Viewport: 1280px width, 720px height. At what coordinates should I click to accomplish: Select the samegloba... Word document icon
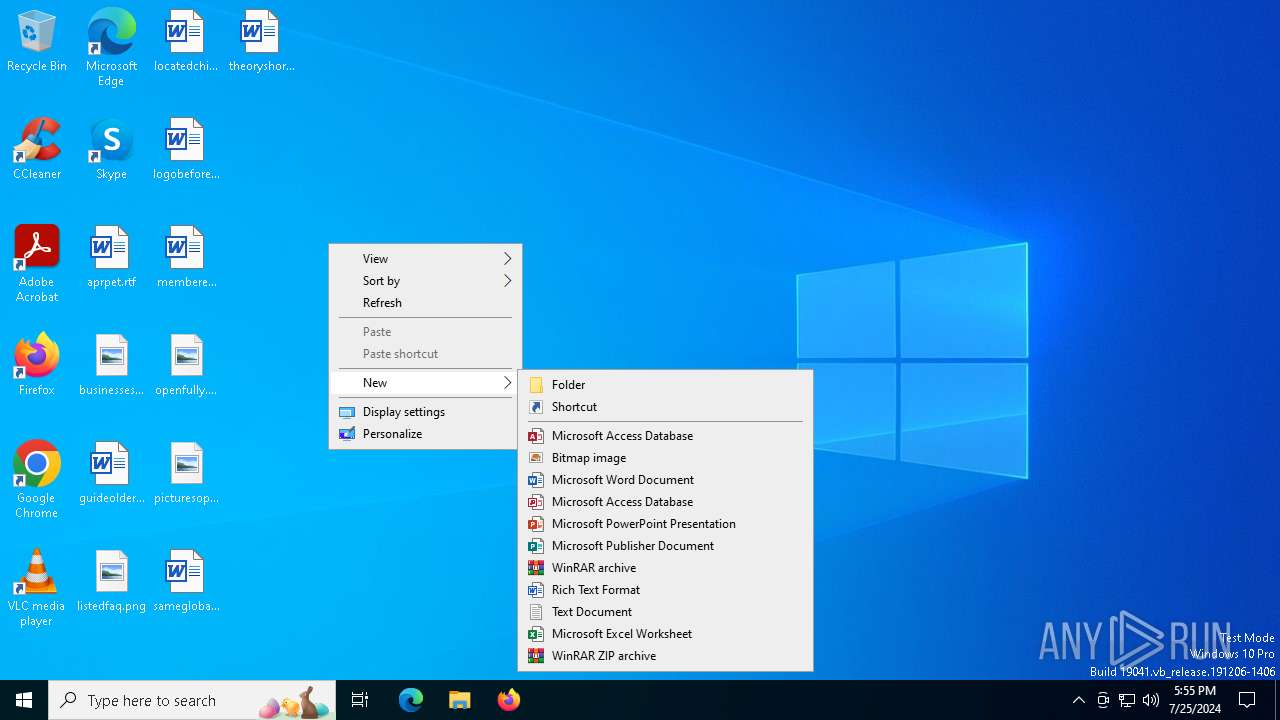tap(185, 582)
